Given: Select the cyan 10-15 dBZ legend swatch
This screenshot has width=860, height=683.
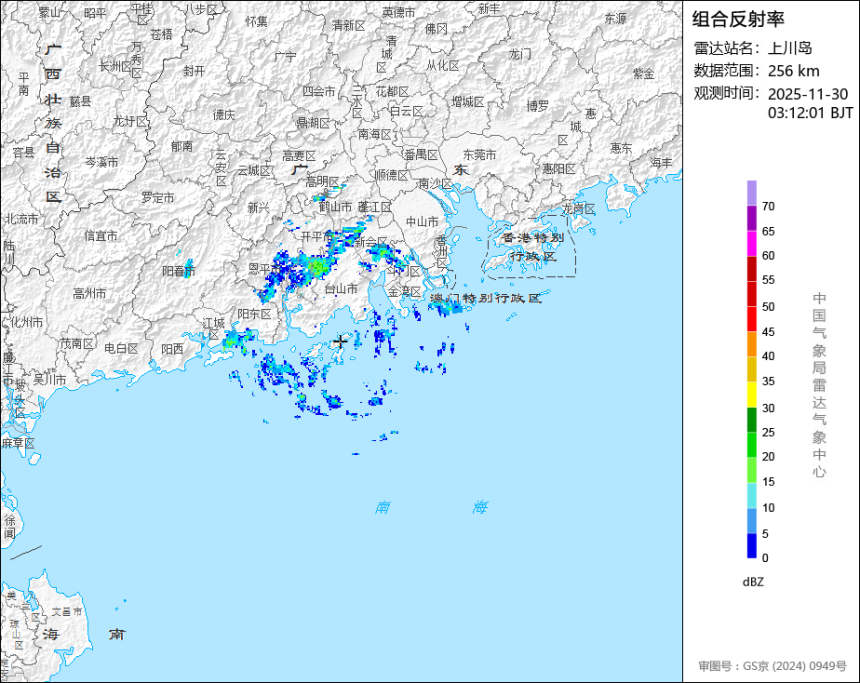Looking at the screenshot, I should coord(751,495).
